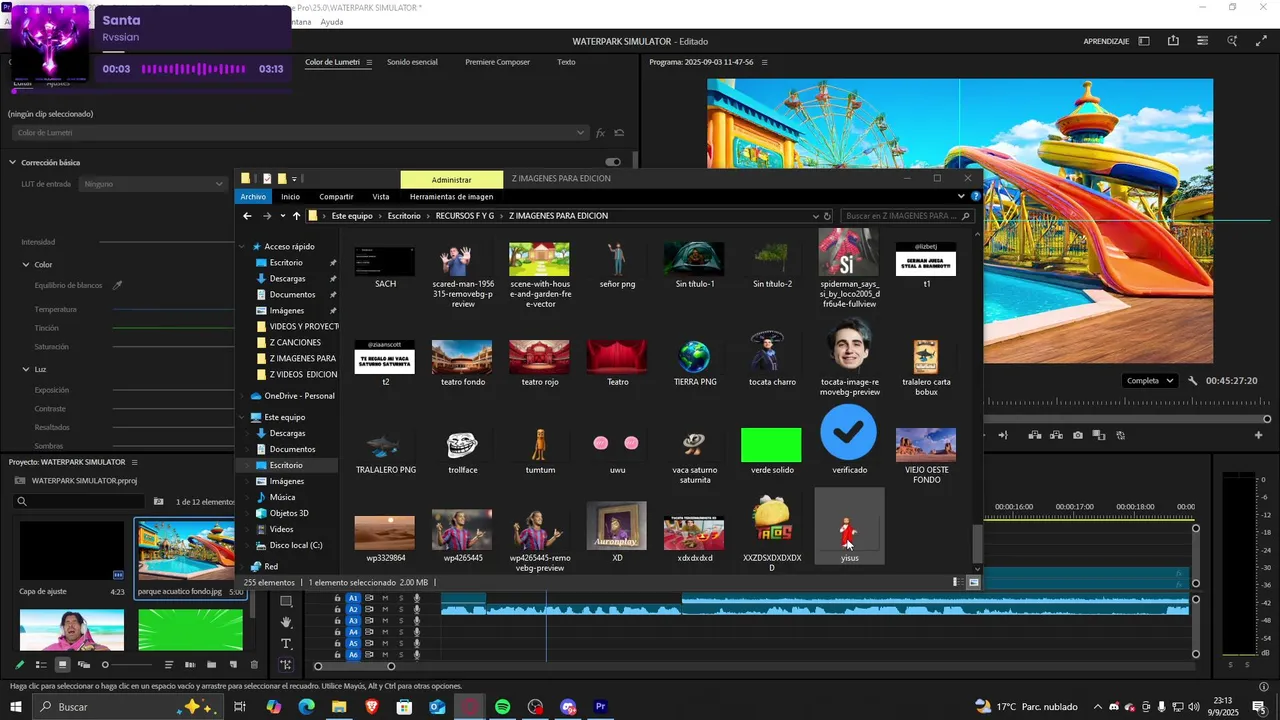Switch to Premiere Composer tab
The height and width of the screenshot is (720, 1280).
497,62
